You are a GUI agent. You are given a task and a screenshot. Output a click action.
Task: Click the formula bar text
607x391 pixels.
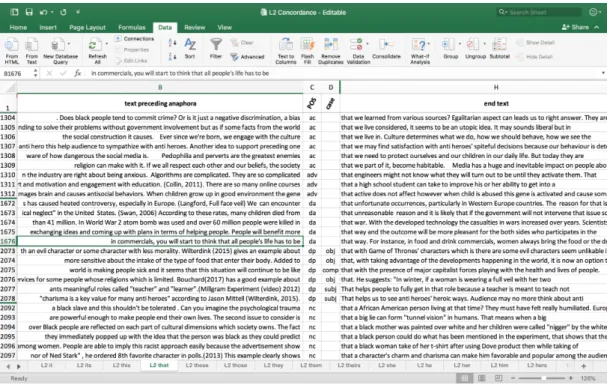[x=180, y=73]
